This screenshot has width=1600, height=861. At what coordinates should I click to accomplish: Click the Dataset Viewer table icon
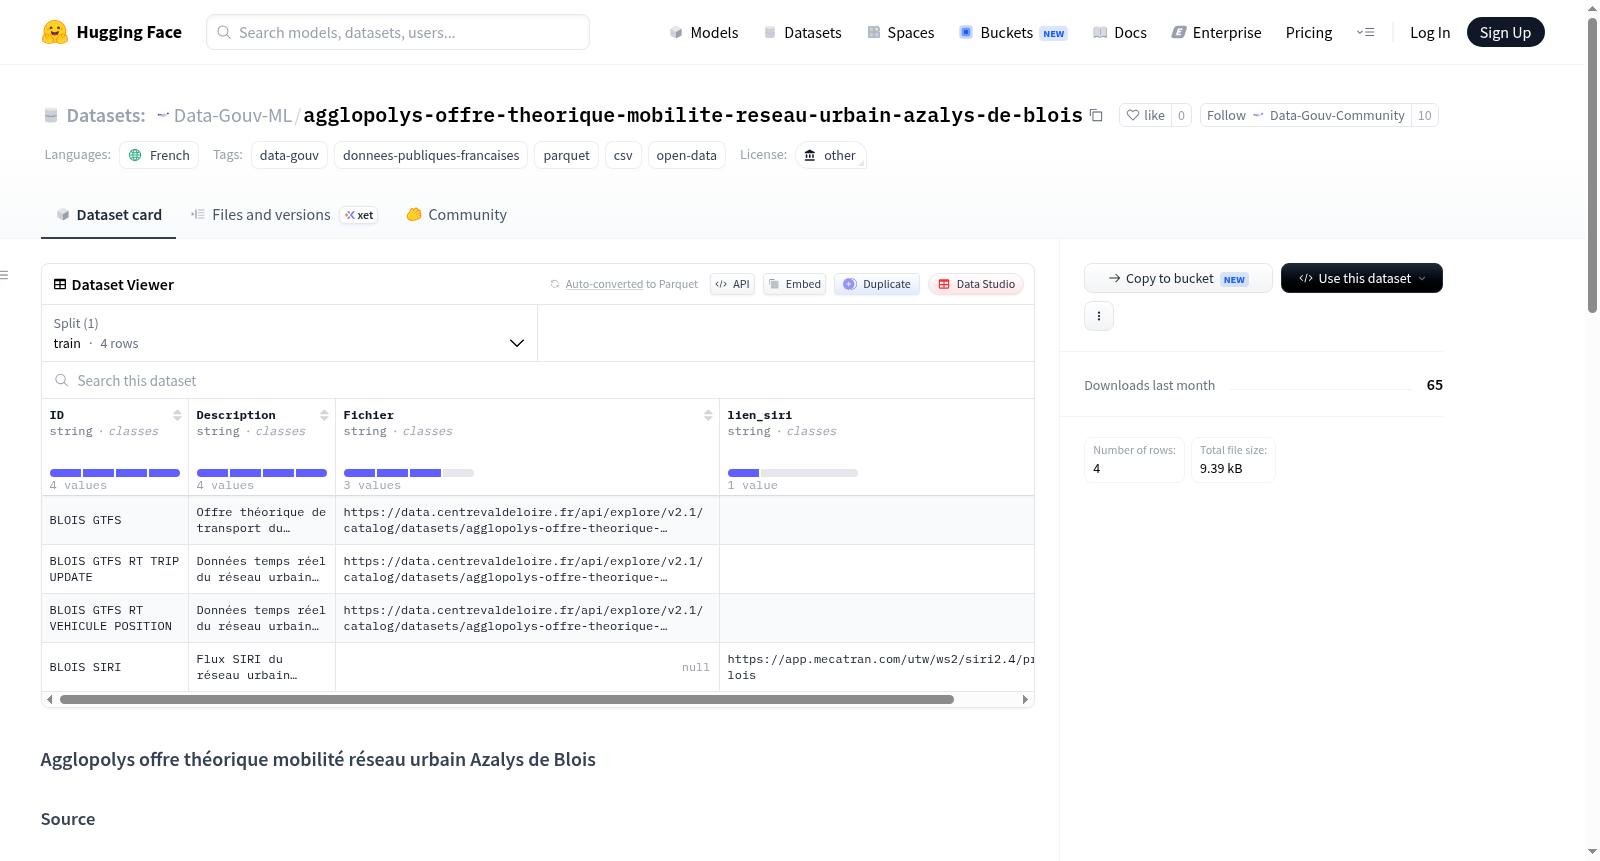[60, 285]
